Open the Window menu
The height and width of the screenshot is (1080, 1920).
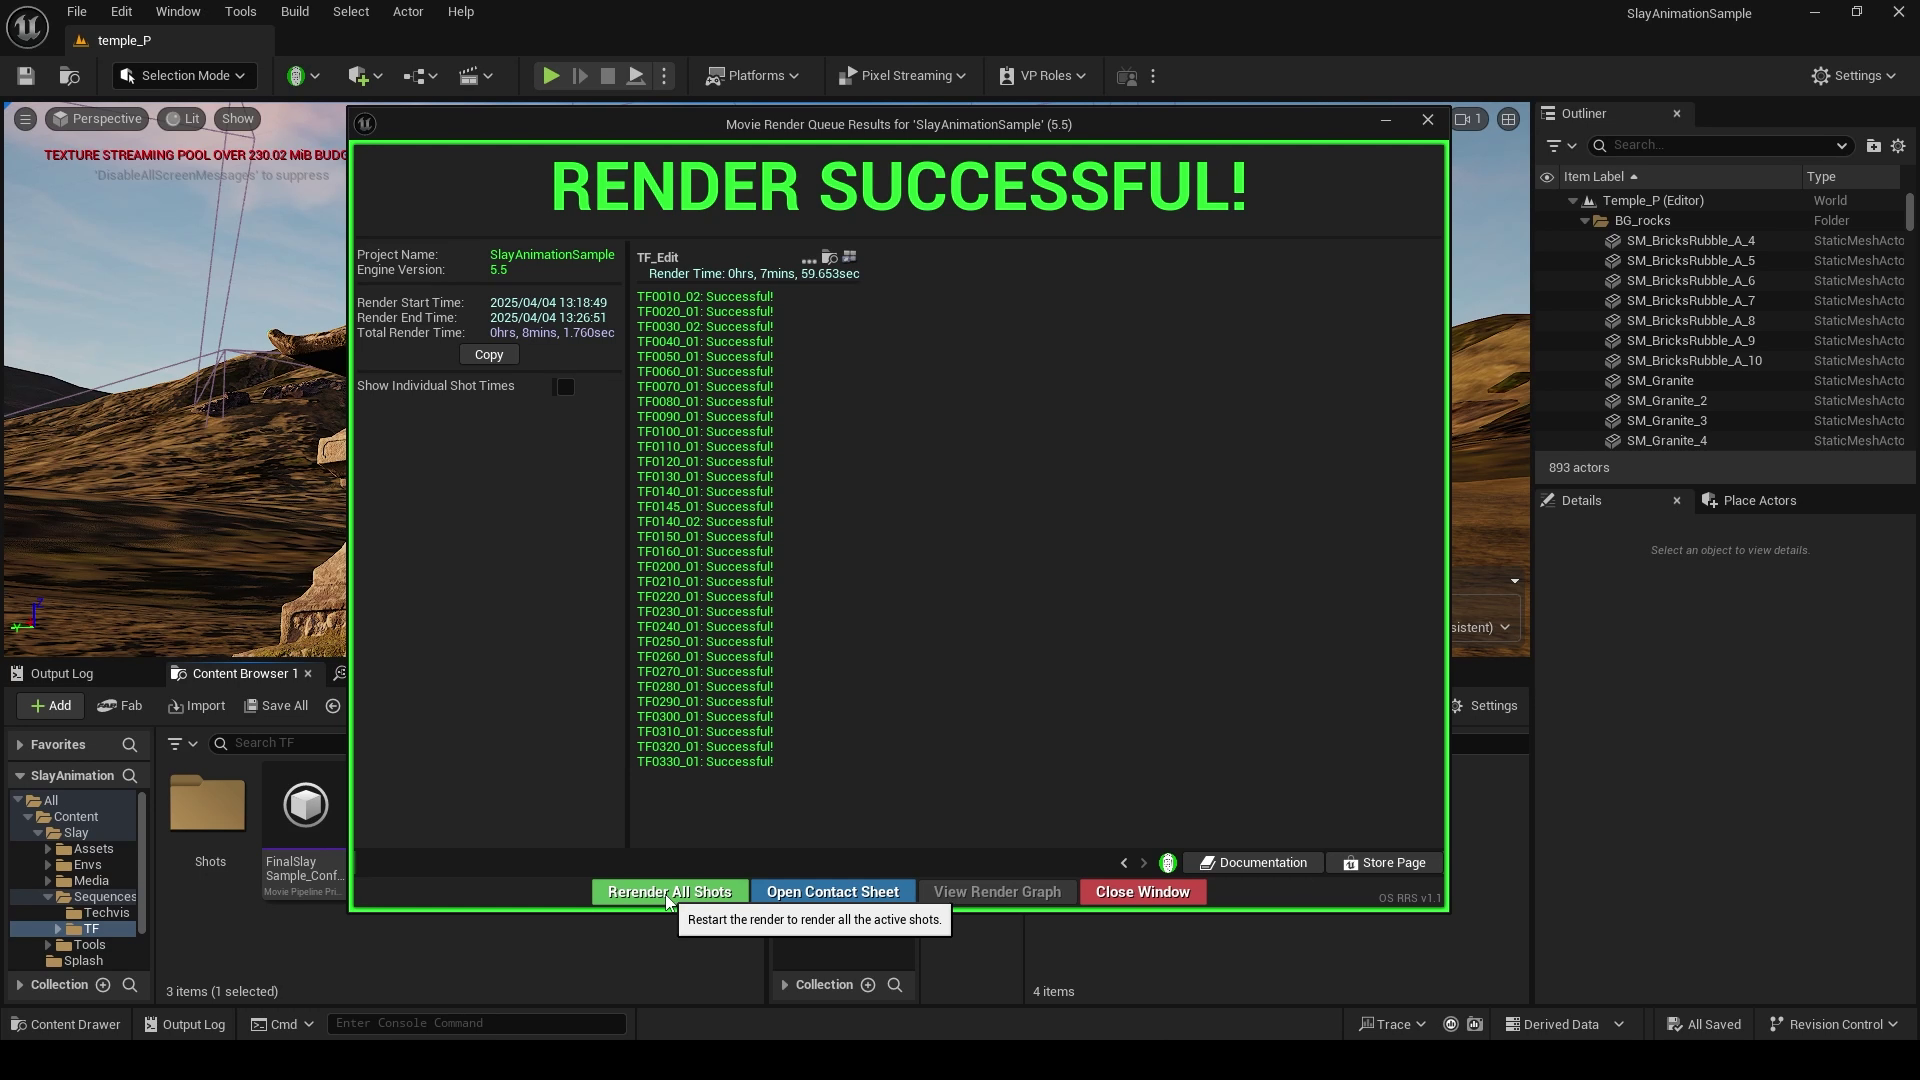[178, 12]
